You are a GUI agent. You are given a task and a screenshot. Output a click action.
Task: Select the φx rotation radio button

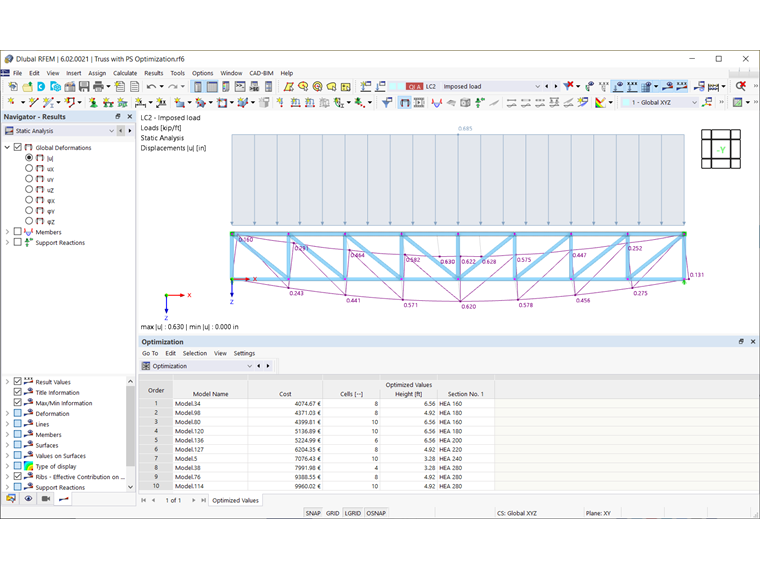click(x=29, y=200)
